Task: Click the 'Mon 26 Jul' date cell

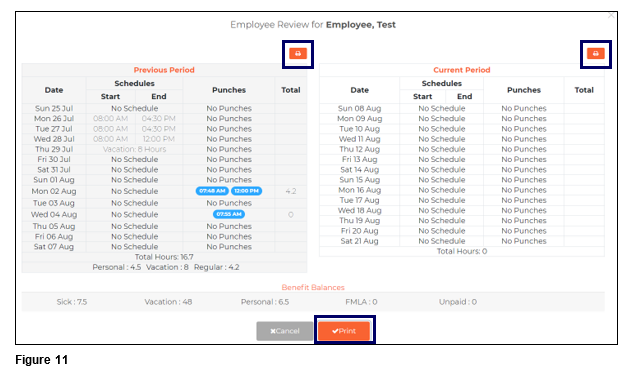Action: click(x=54, y=119)
